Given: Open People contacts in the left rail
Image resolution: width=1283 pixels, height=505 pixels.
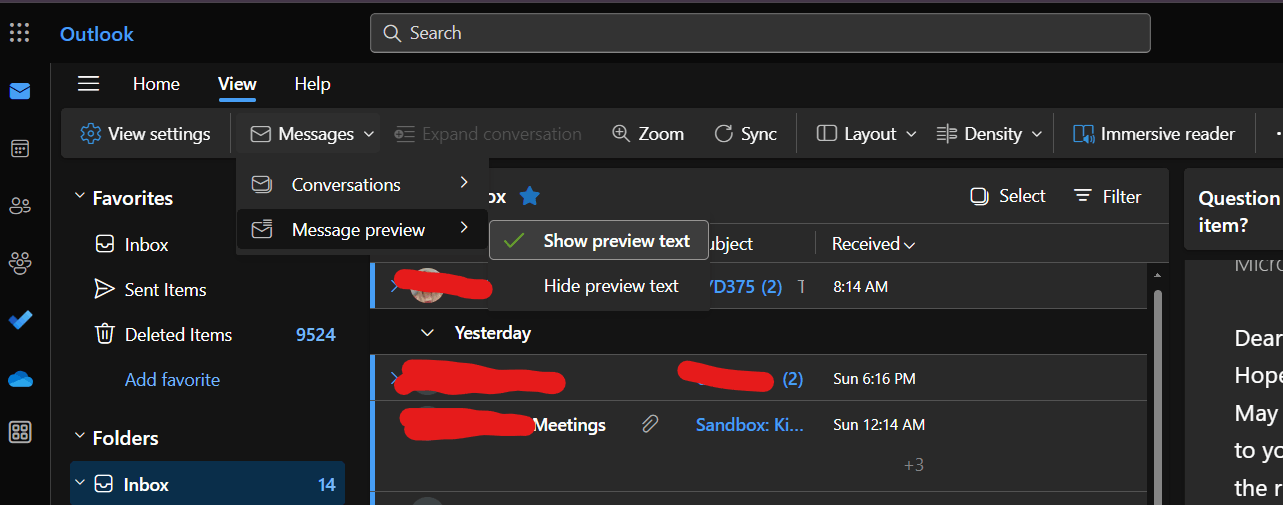Looking at the screenshot, I should coord(20,206).
